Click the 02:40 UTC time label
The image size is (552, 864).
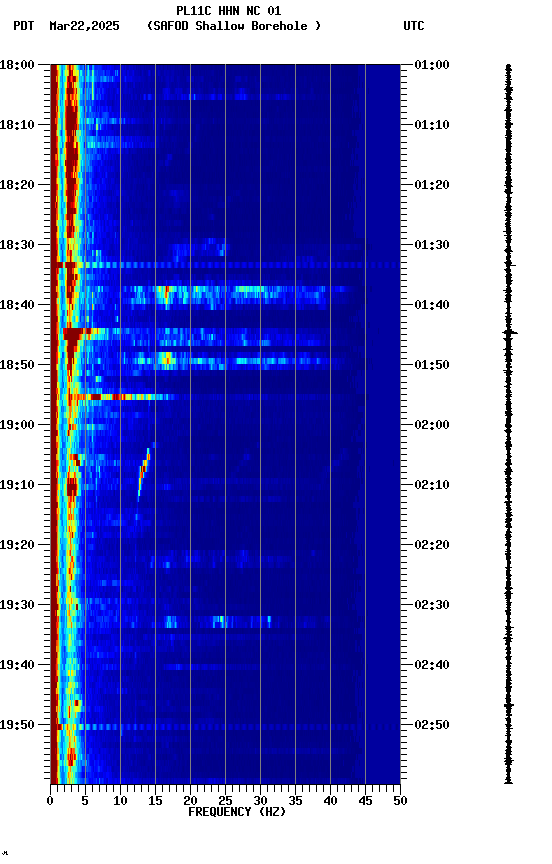pyautogui.click(x=432, y=666)
